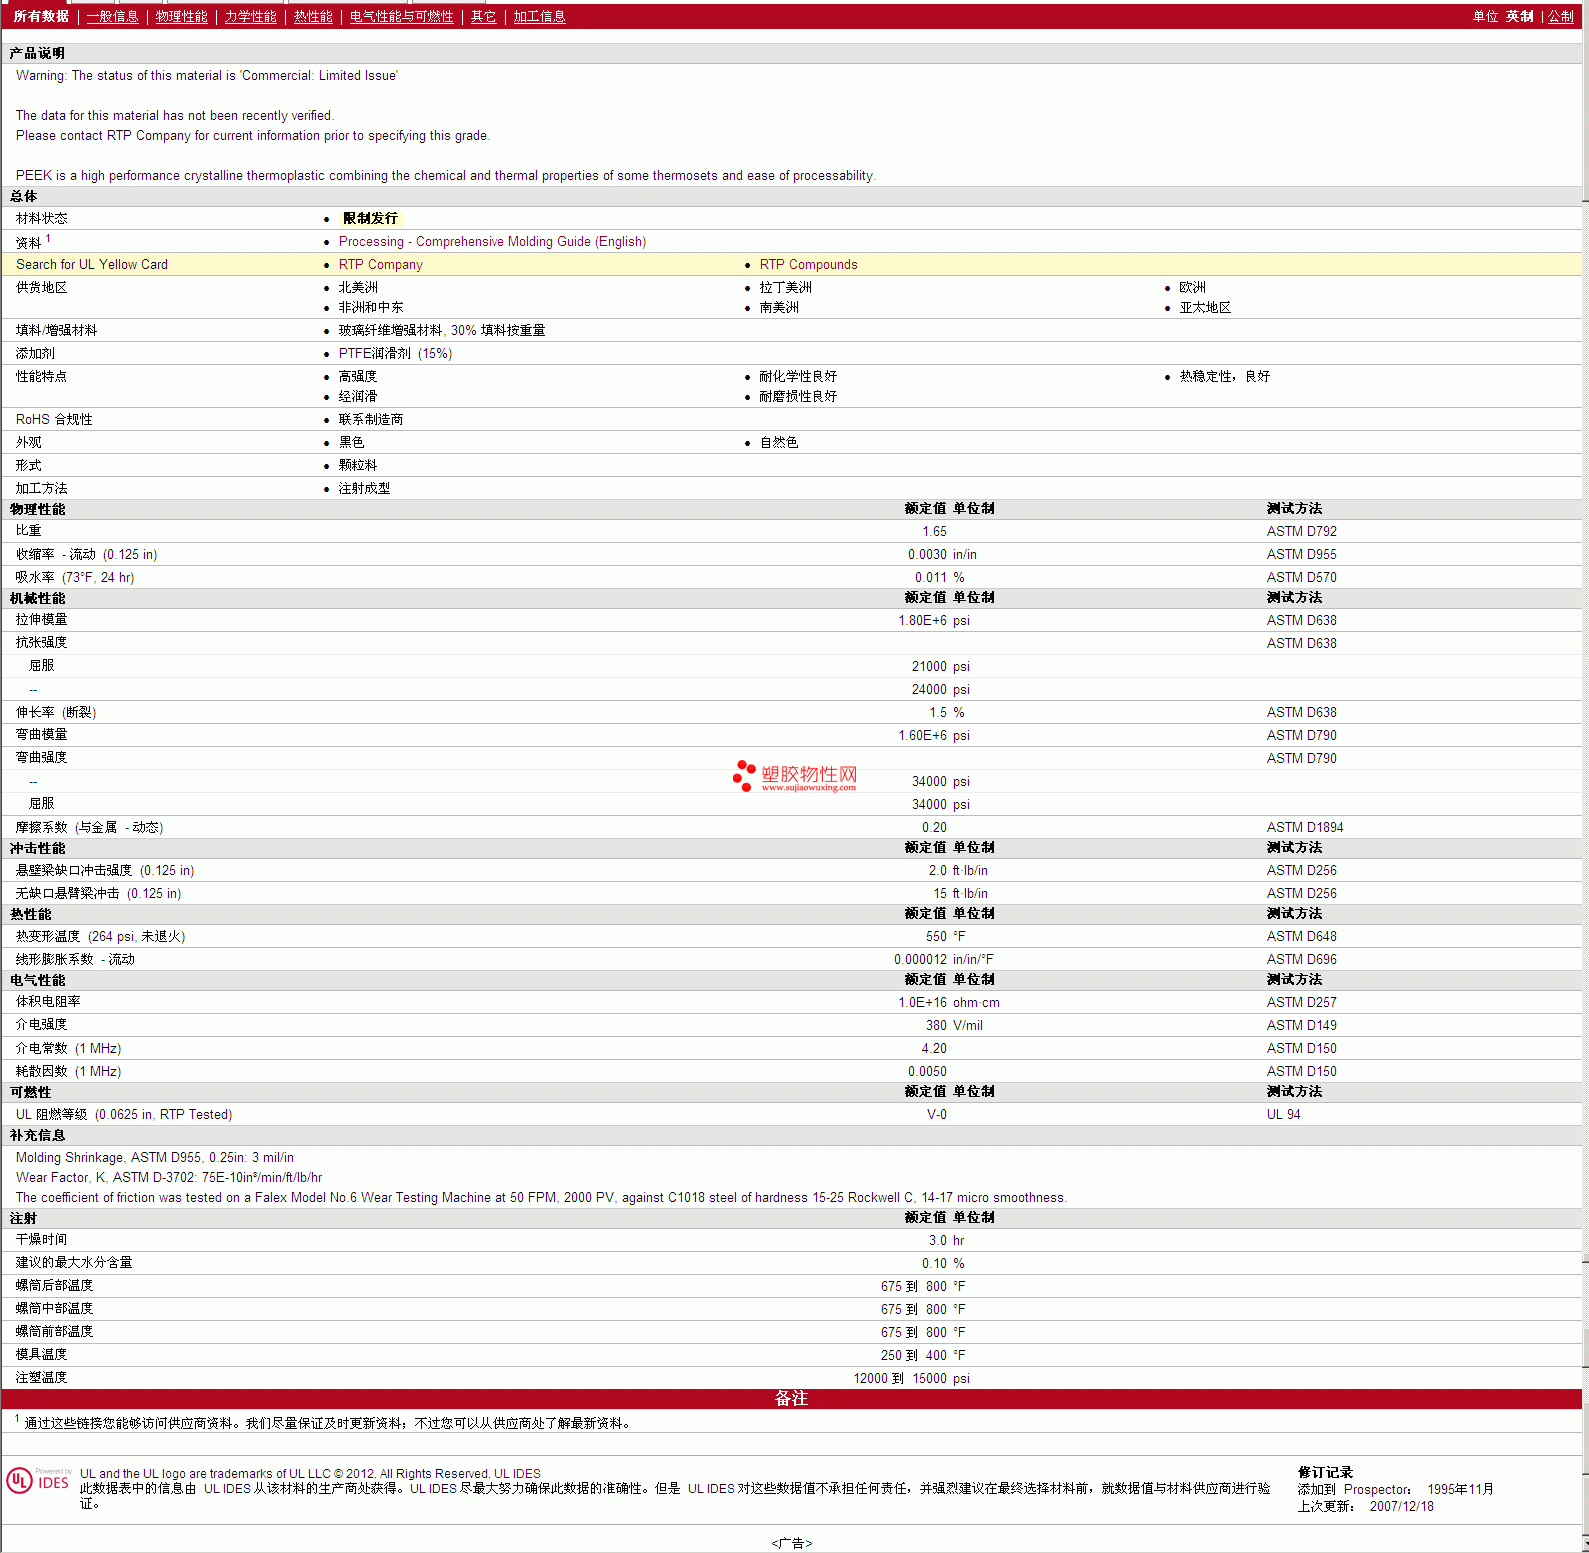Click the 限制发行 material status label
1589x1553 pixels.
coord(370,218)
